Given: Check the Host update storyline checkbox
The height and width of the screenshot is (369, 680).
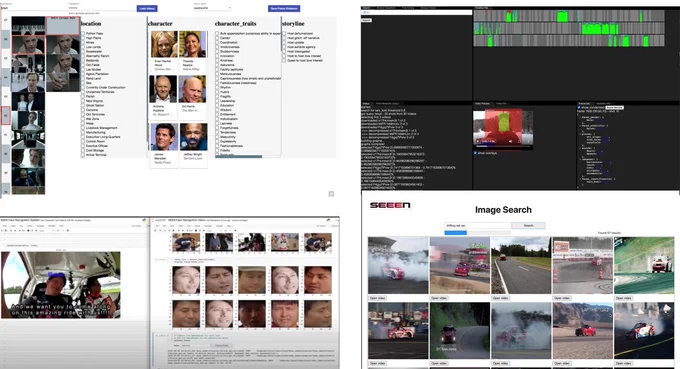Looking at the screenshot, I should 284,42.
